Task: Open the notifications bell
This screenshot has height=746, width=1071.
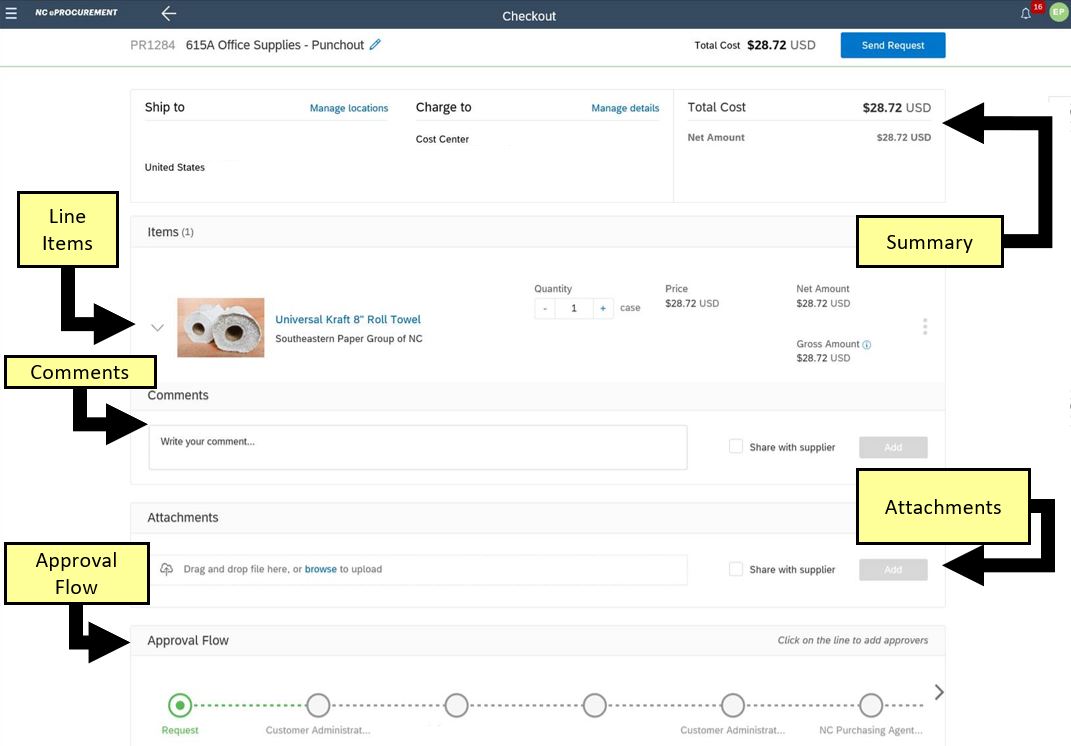Action: (x=1025, y=13)
